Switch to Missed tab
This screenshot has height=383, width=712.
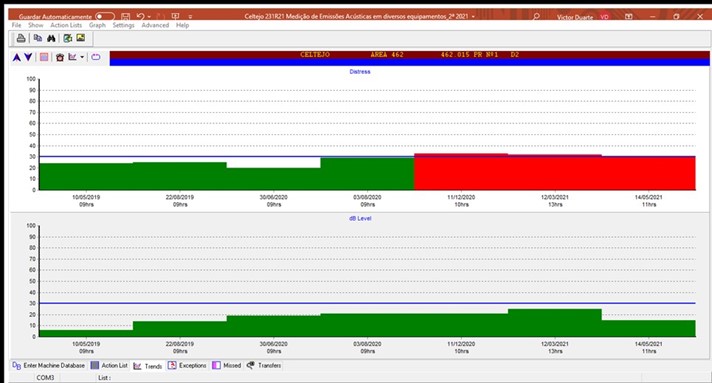pyautogui.click(x=227, y=365)
